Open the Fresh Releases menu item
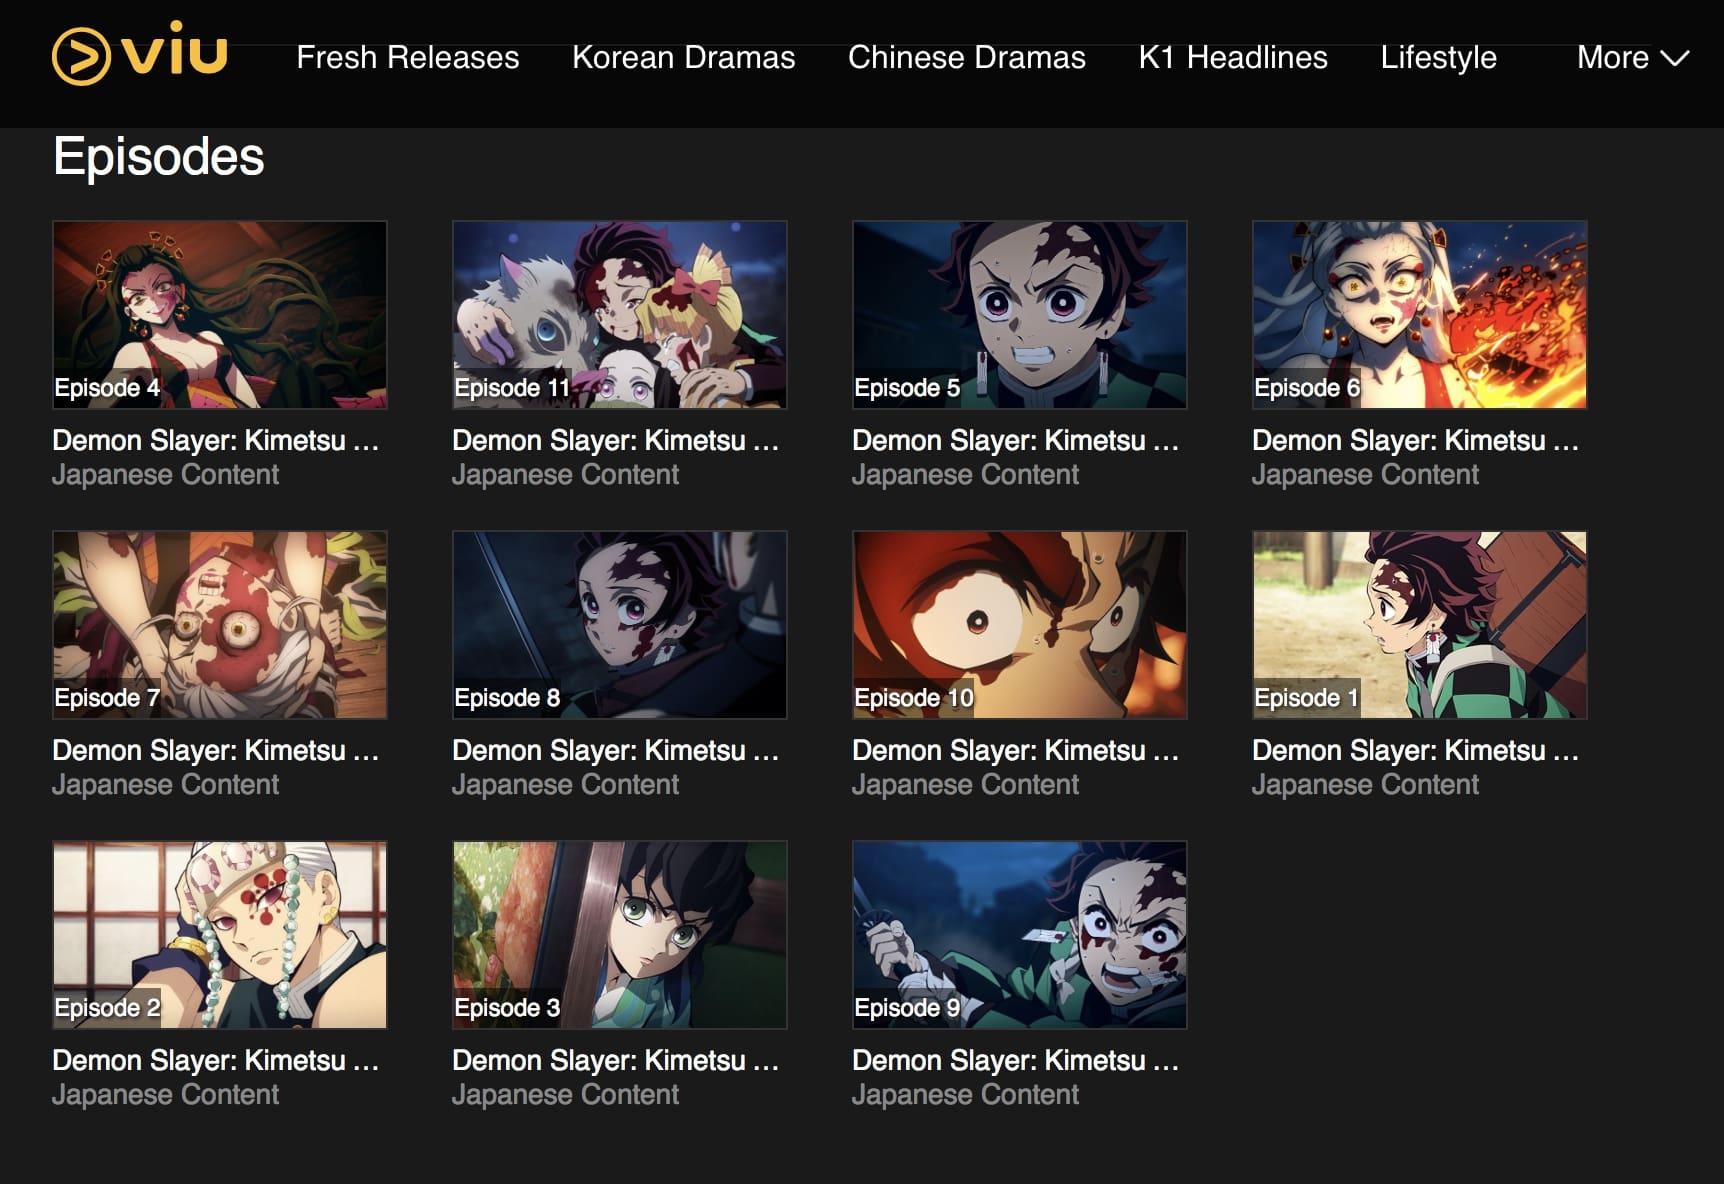The height and width of the screenshot is (1184, 1724). [x=407, y=58]
